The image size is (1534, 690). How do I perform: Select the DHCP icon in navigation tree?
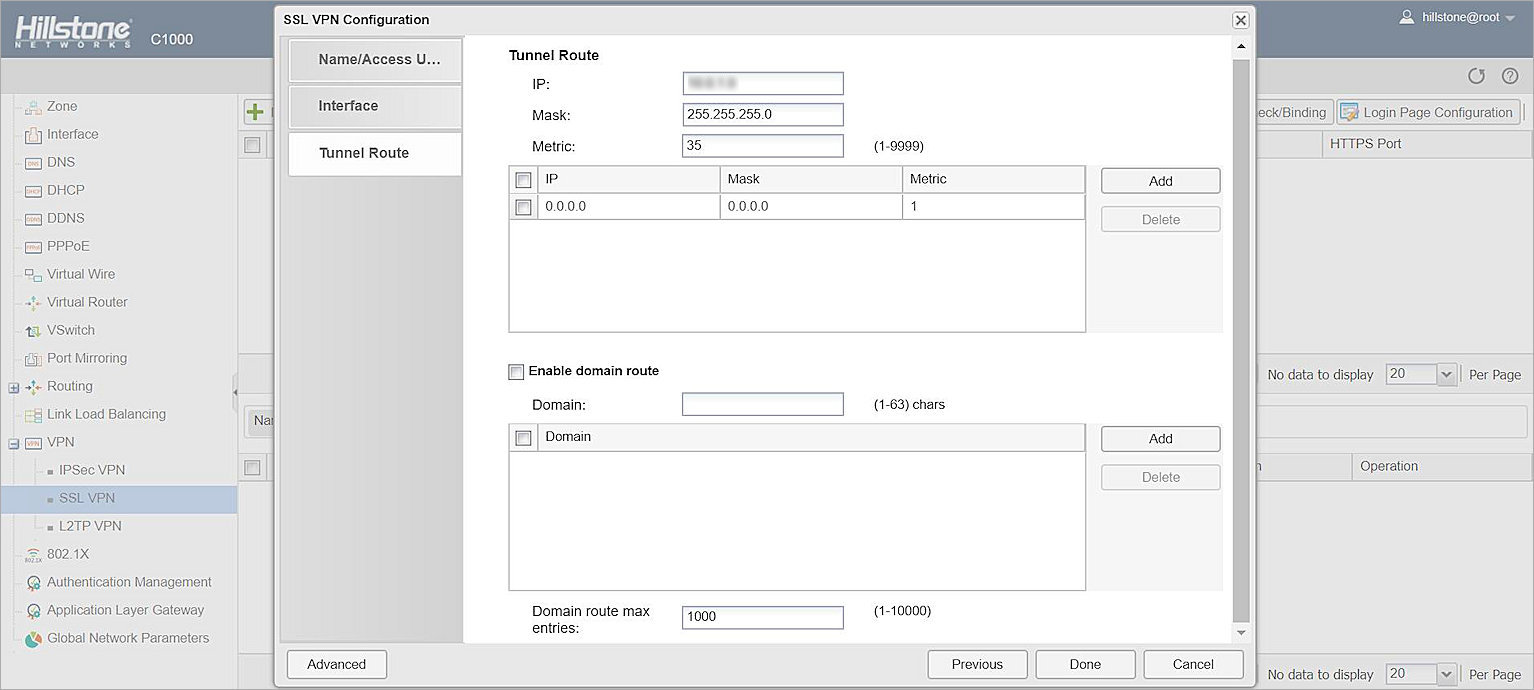pos(32,191)
